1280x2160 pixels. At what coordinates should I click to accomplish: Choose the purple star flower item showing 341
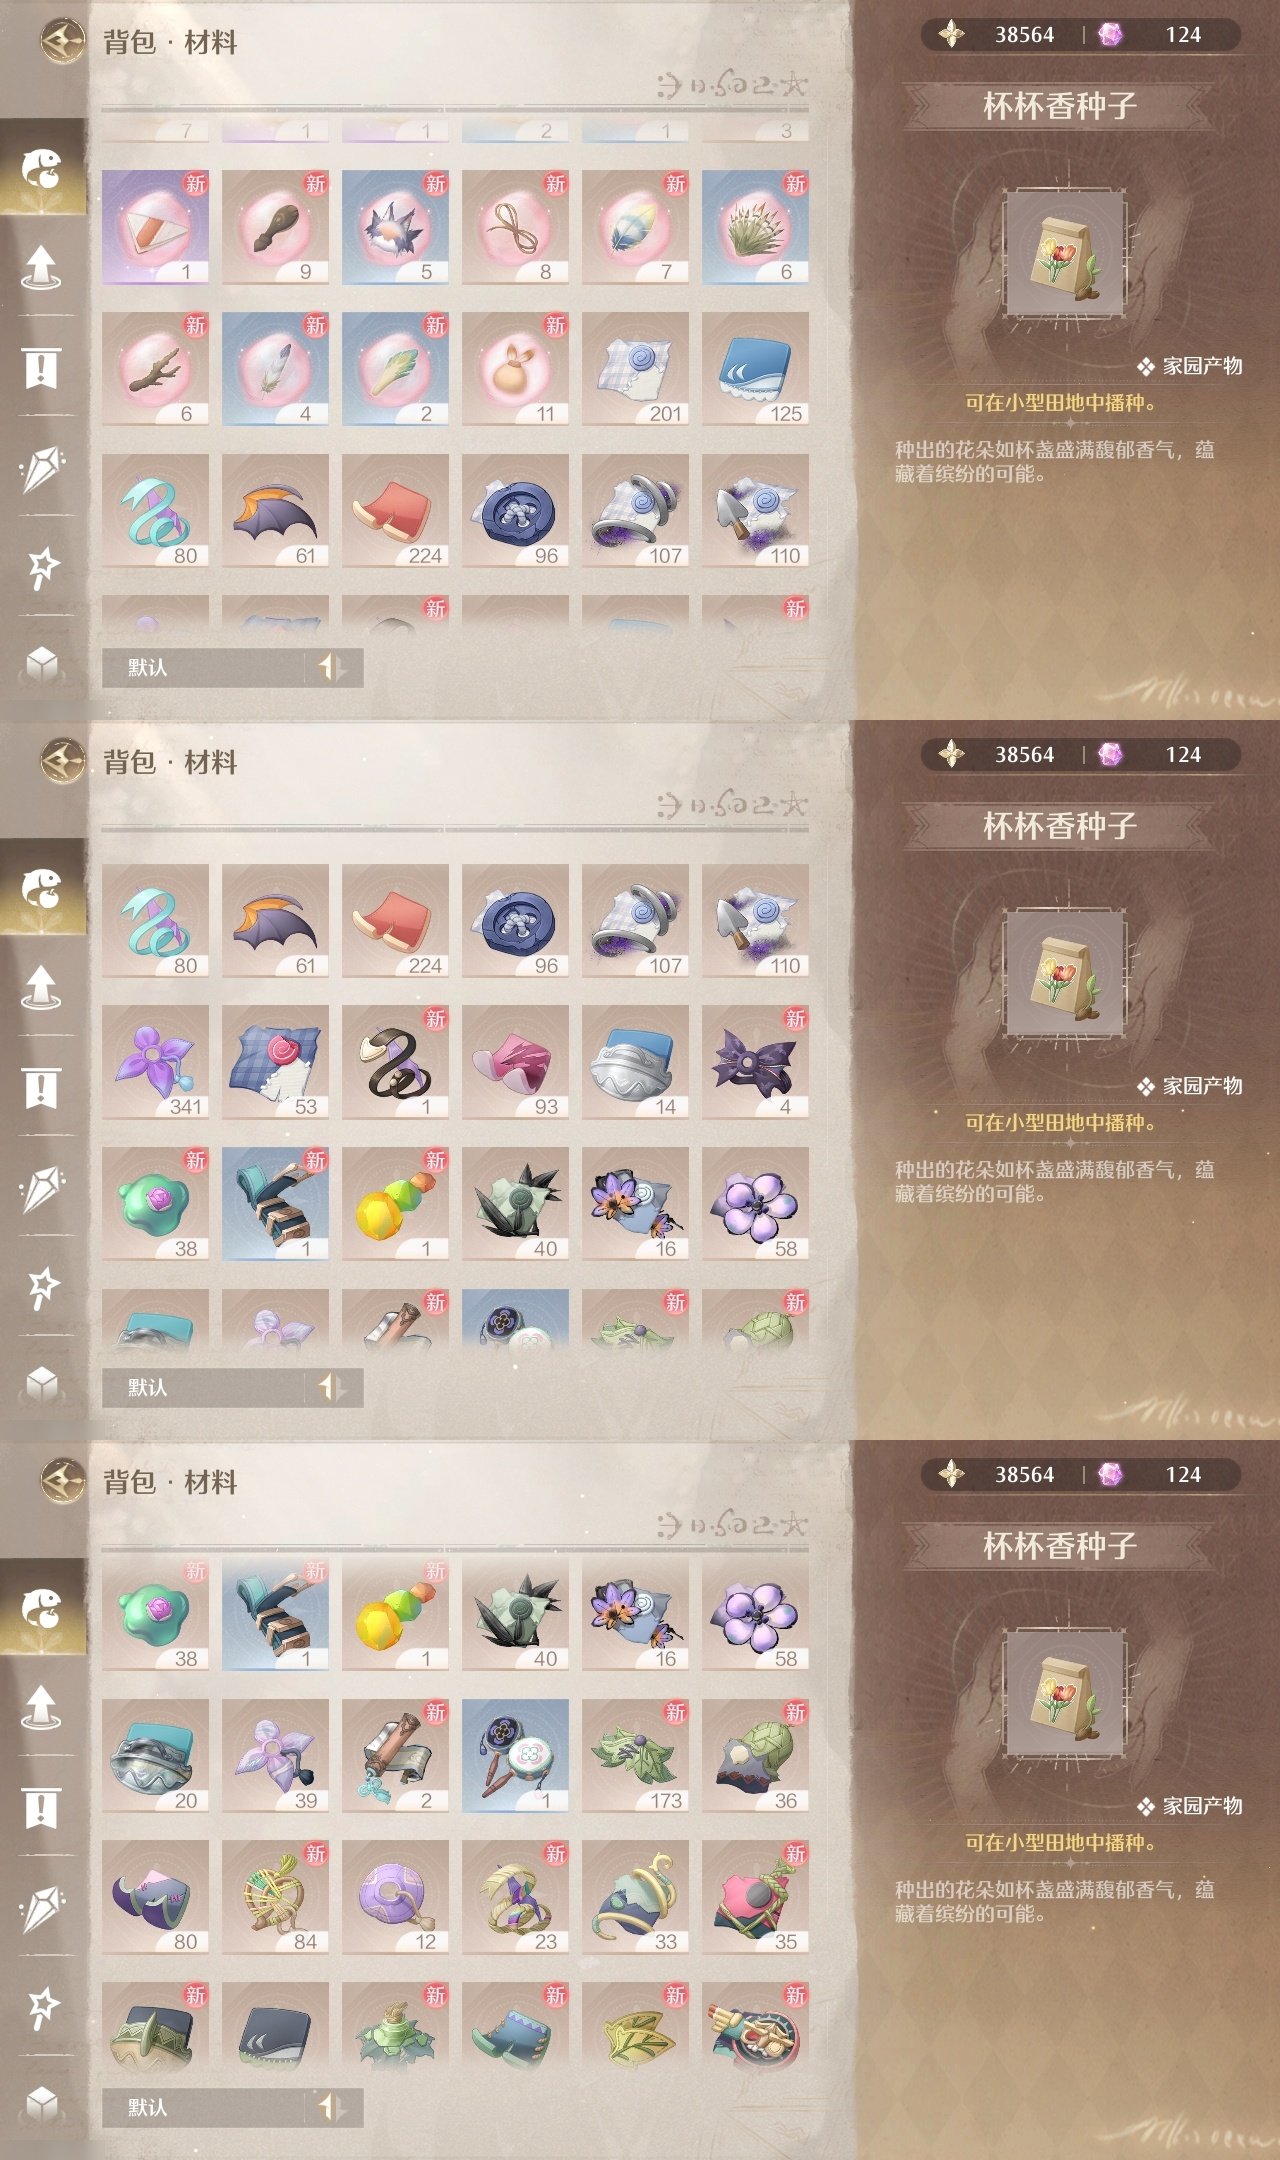point(155,1062)
